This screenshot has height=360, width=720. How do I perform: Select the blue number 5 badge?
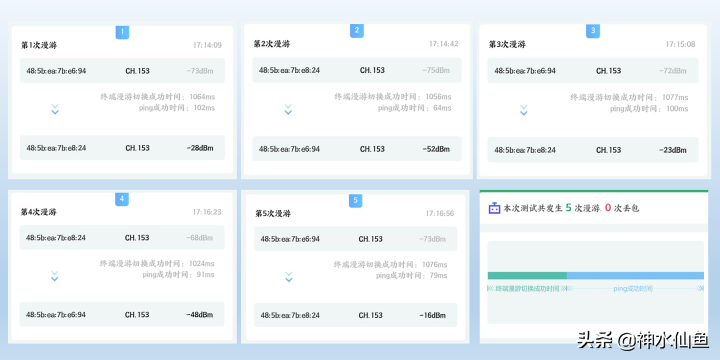pyautogui.click(x=355, y=201)
